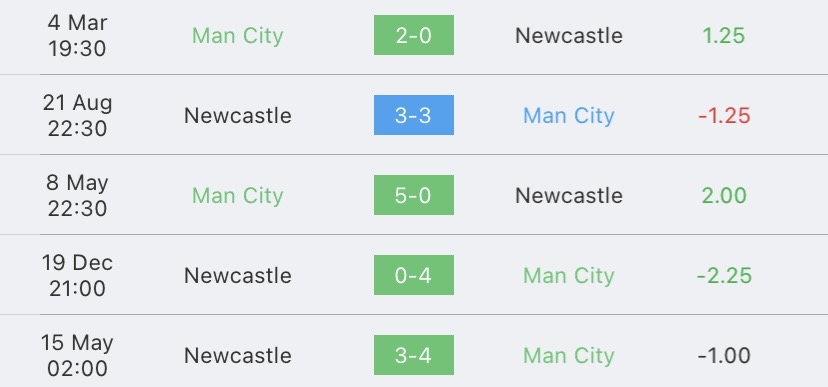This screenshot has width=828, height=387.
Task: Select Man City in 0-4 match row
Action: 569,276
